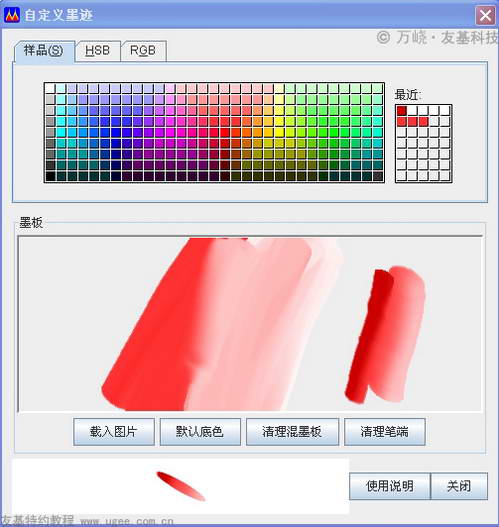Click the 清理混墨板 button

(292, 432)
